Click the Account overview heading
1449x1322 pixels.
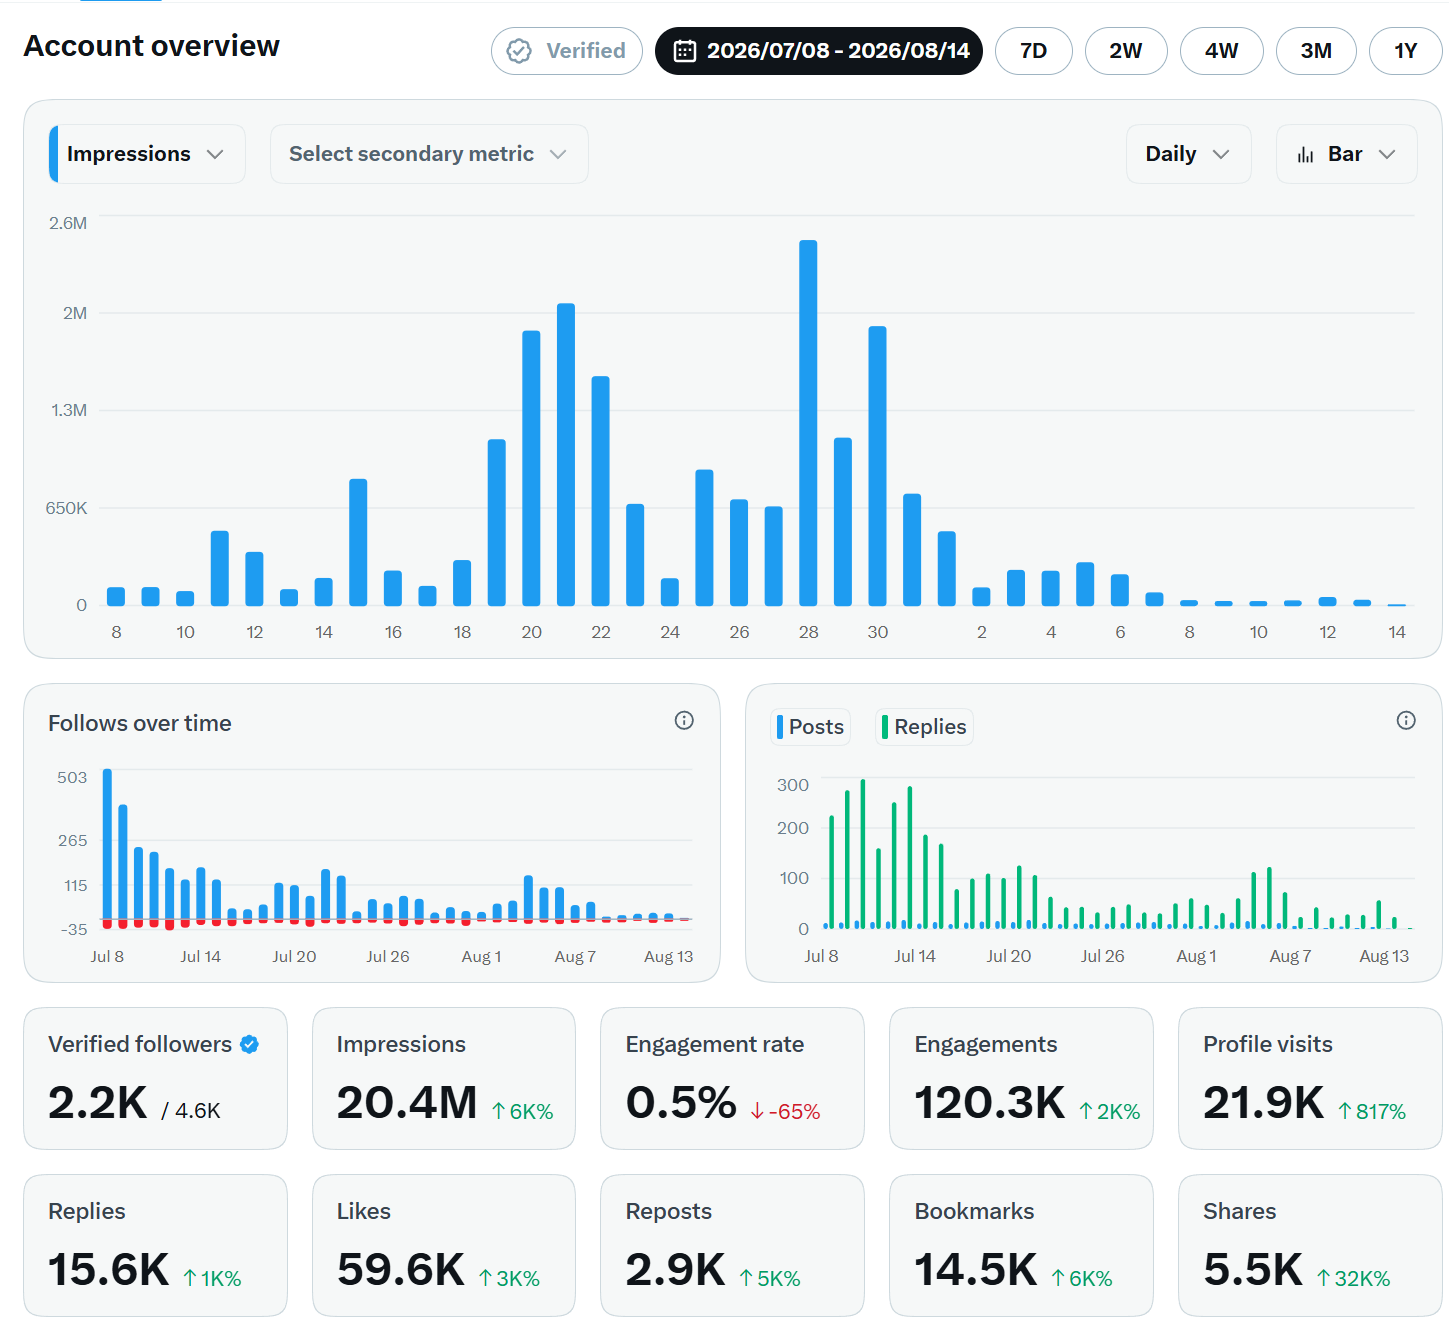coord(152,46)
